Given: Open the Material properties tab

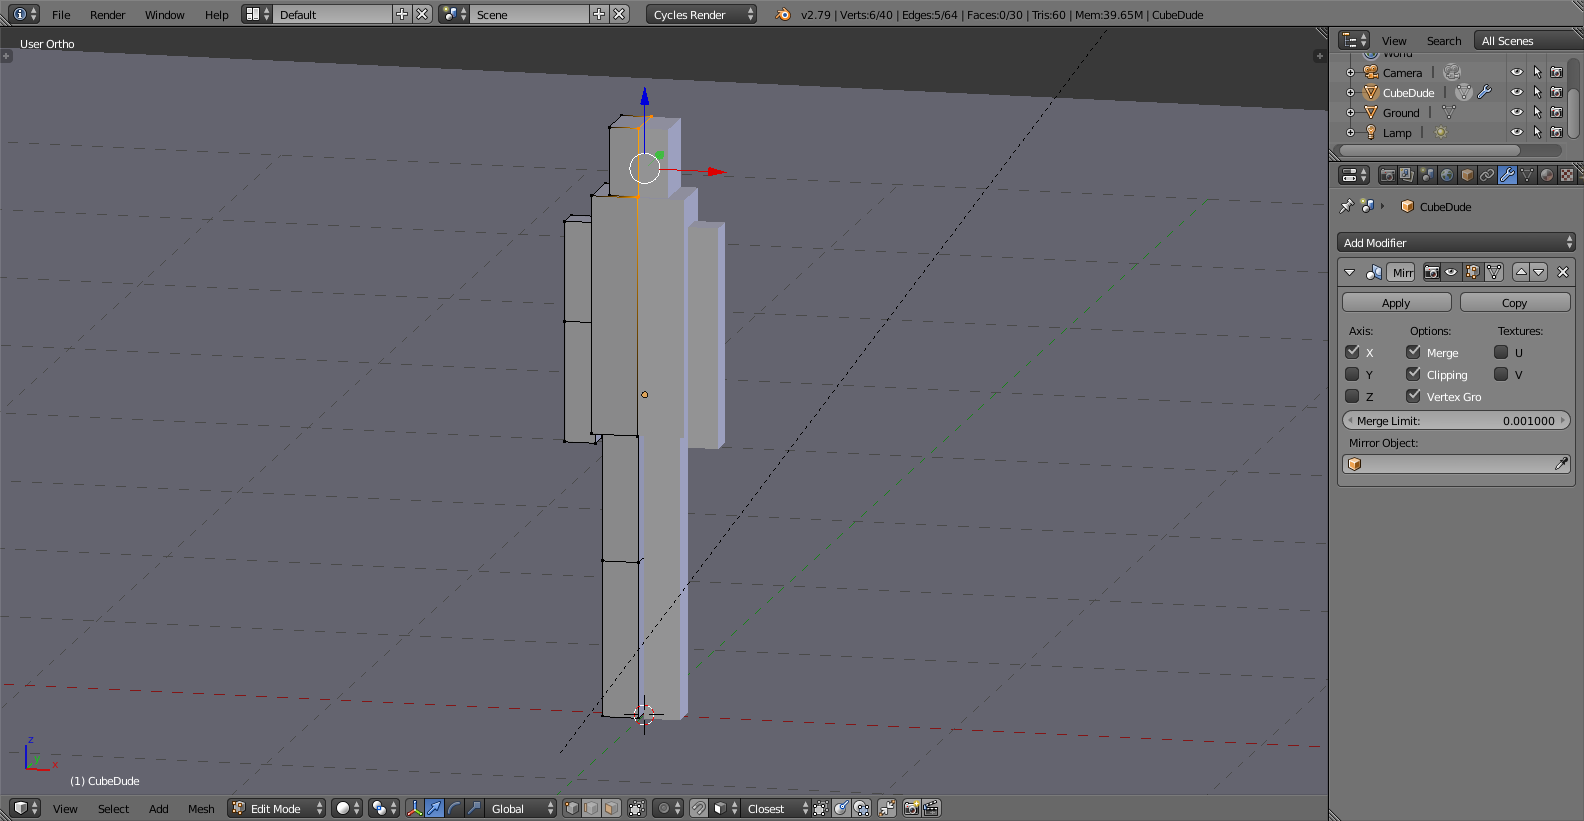Looking at the screenshot, I should tap(1547, 175).
